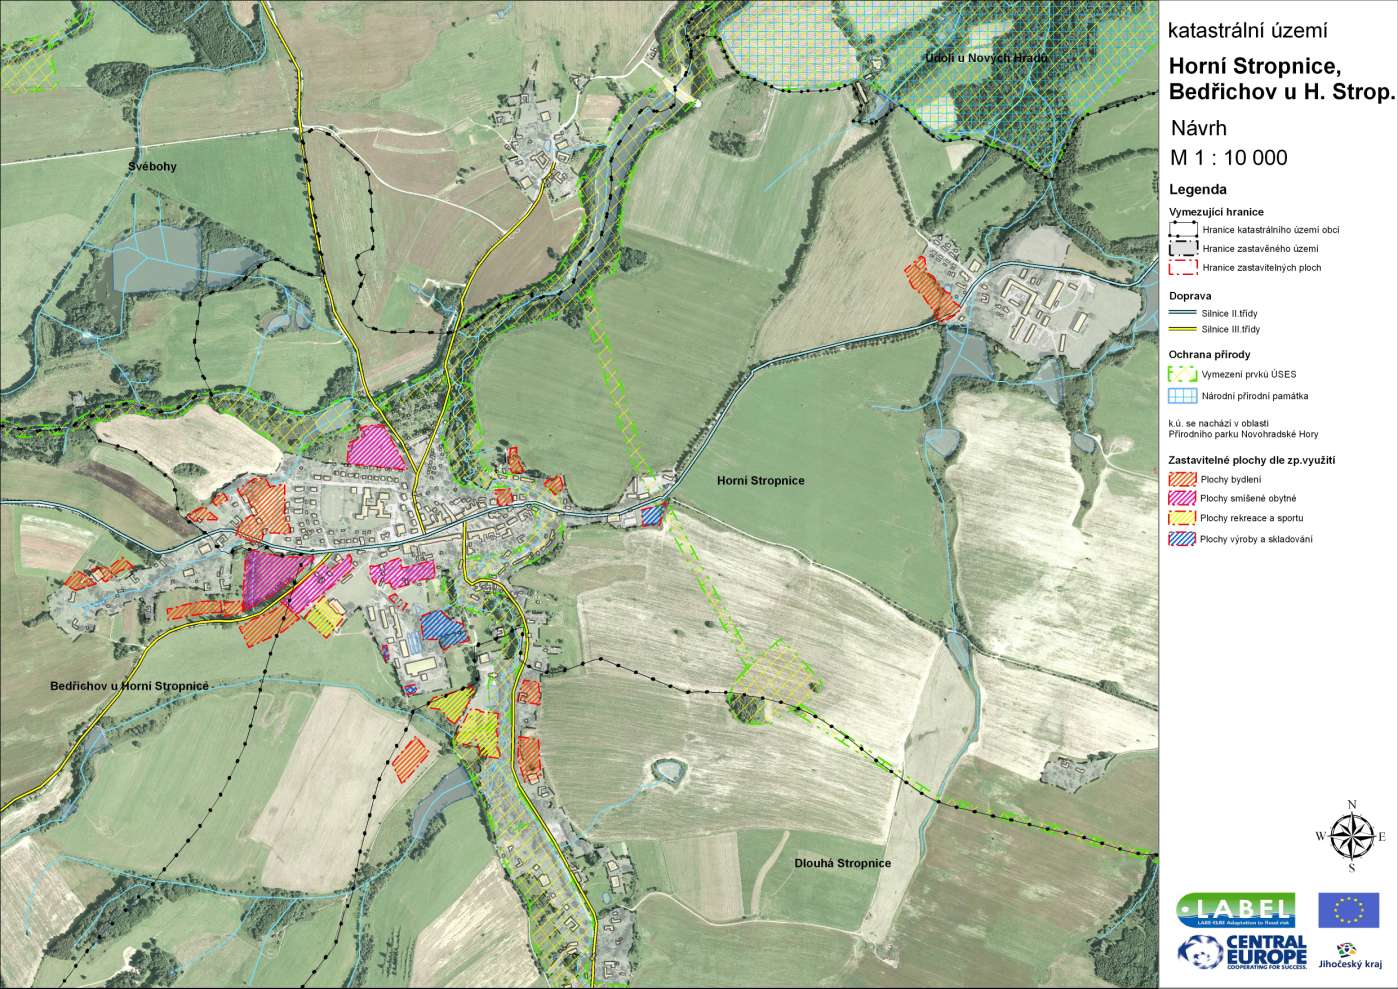Image resolution: width=1398 pixels, height=989 pixels.
Task: Click the 'Dlouhá Stropnice' map label
Action: 842,863
